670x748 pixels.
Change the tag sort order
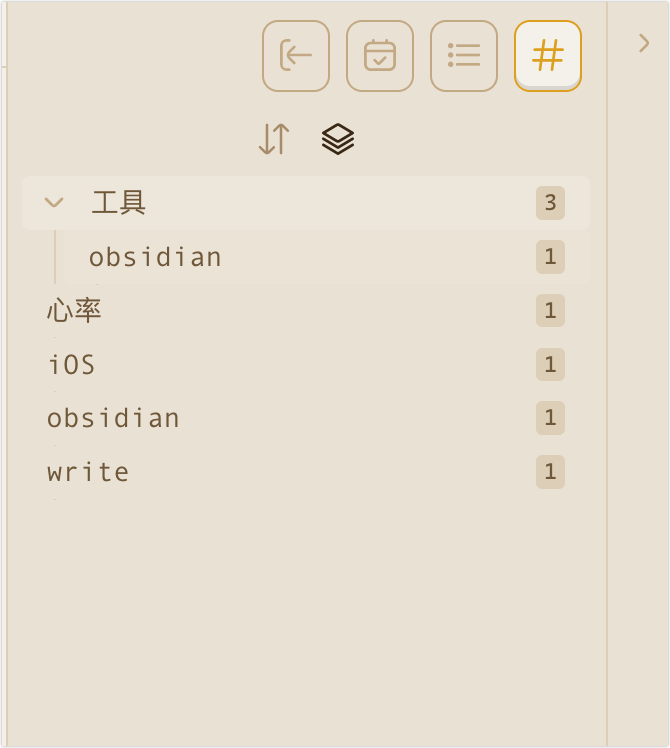(x=274, y=140)
